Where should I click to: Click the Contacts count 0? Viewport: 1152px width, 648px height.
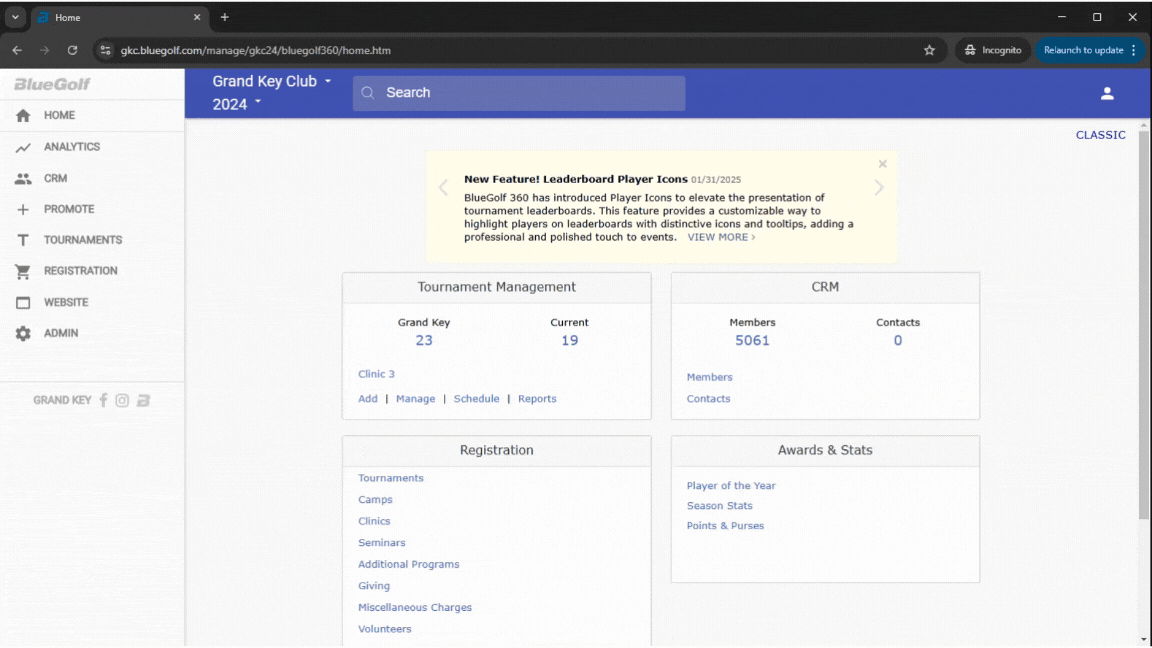(x=898, y=341)
